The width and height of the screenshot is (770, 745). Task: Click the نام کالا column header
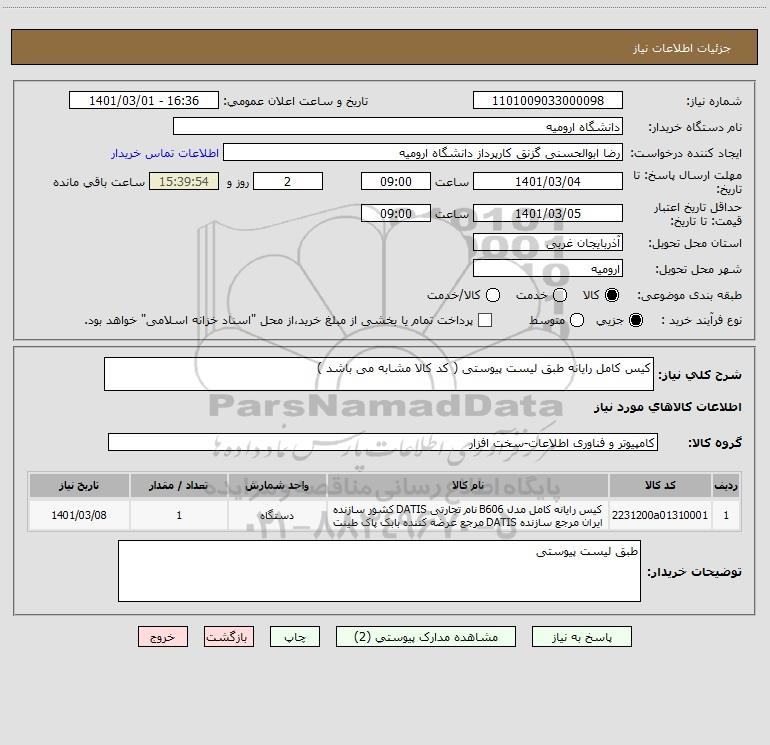[x=468, y=485]
